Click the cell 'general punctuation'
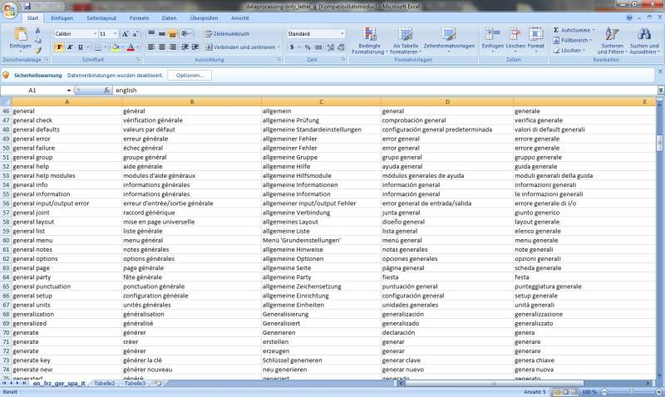 (x=67, y=286)
